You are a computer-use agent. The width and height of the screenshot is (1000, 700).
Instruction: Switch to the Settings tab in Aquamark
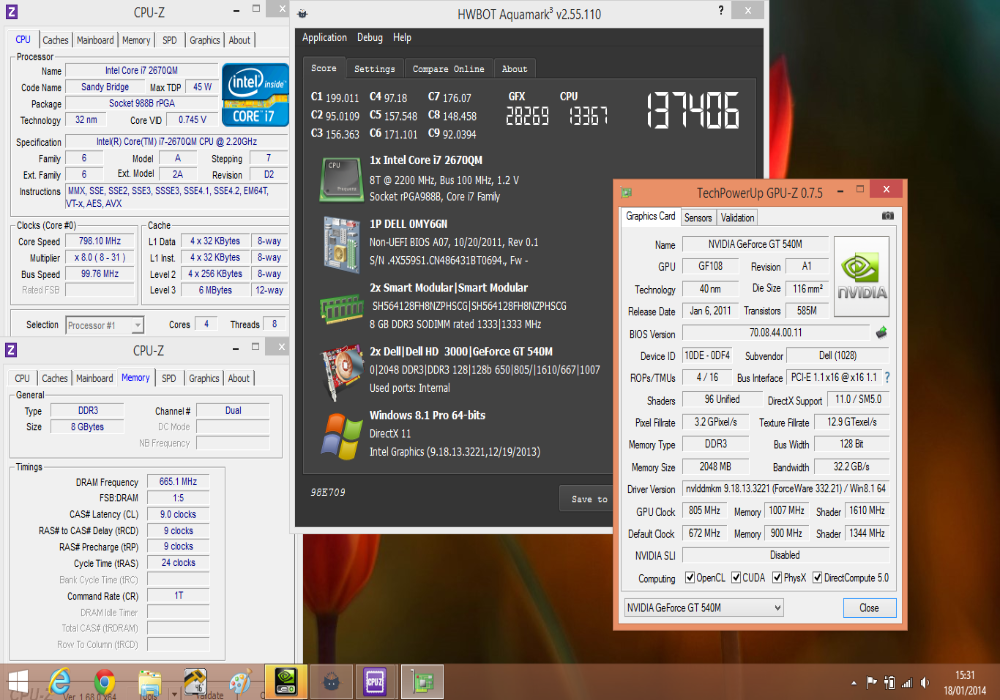374,69
